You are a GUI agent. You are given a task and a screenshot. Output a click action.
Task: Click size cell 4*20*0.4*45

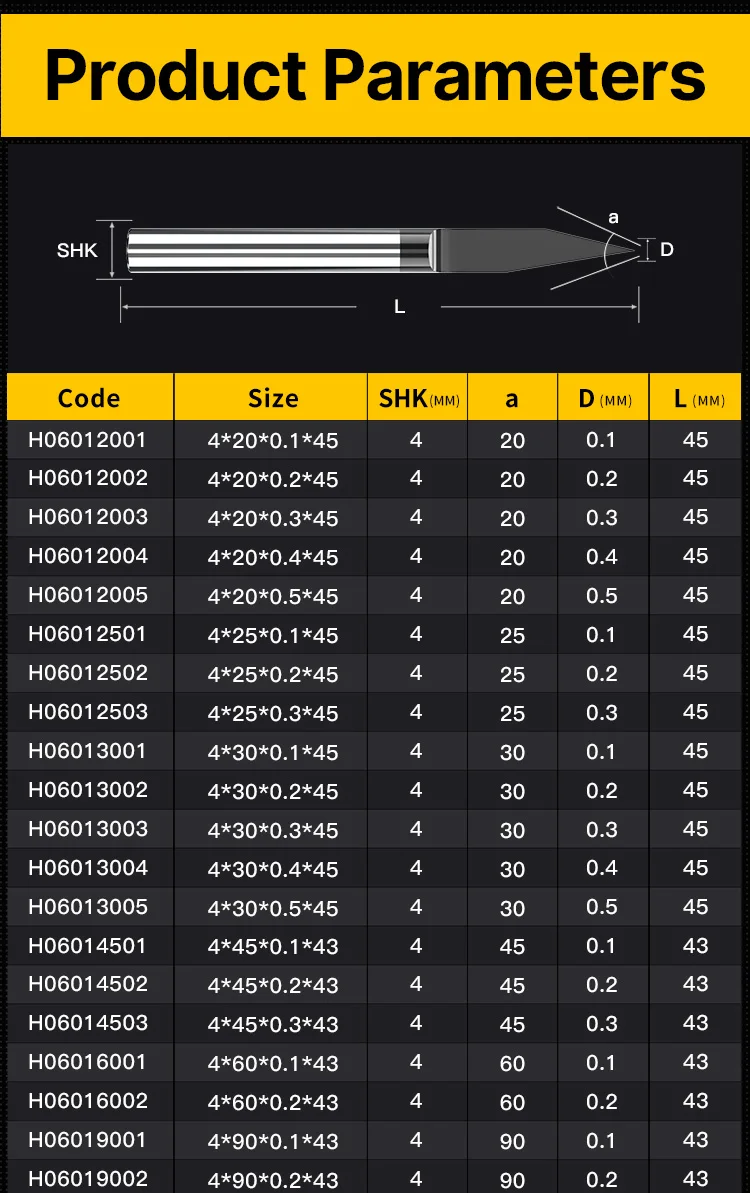click(x=273, y=557)
